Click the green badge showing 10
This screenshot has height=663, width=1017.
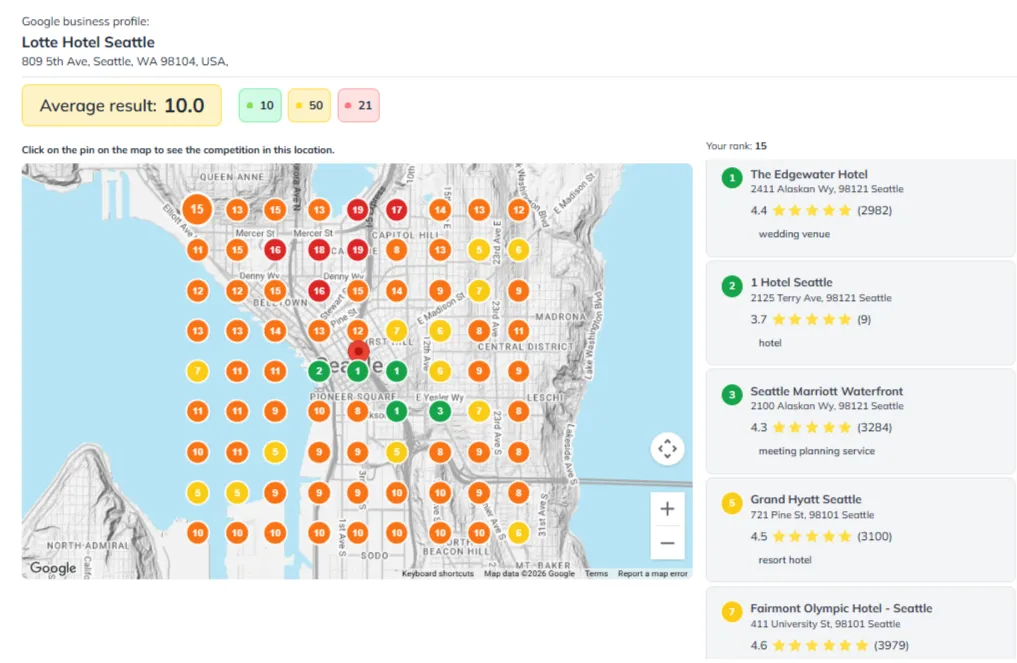pos(260,105)
